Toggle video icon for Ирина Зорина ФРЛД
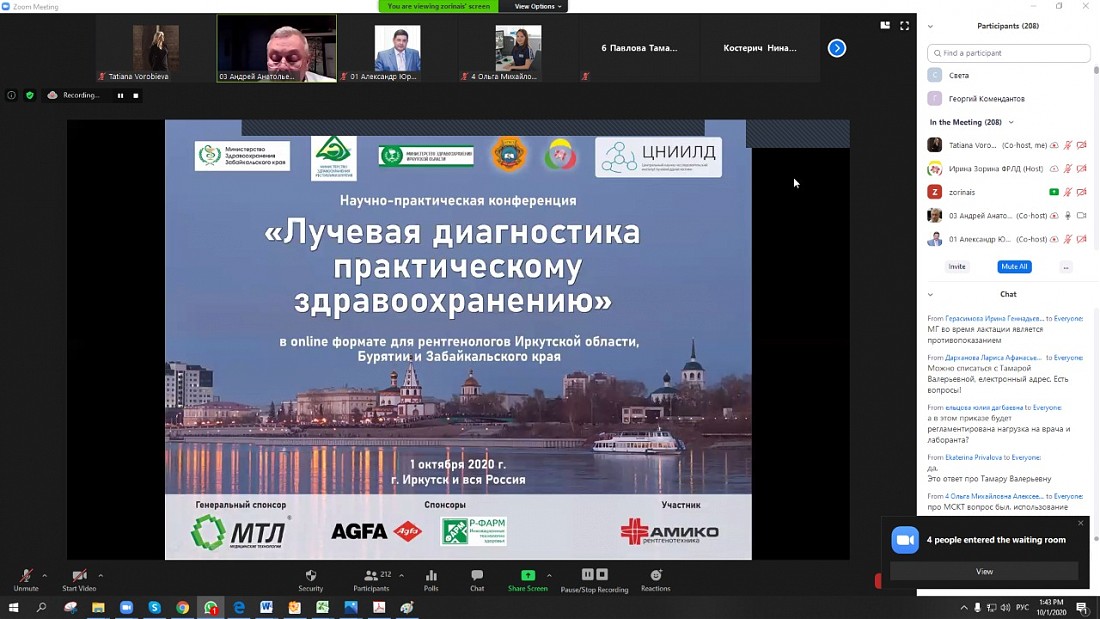1100x619 pixels. [1082, 169]
